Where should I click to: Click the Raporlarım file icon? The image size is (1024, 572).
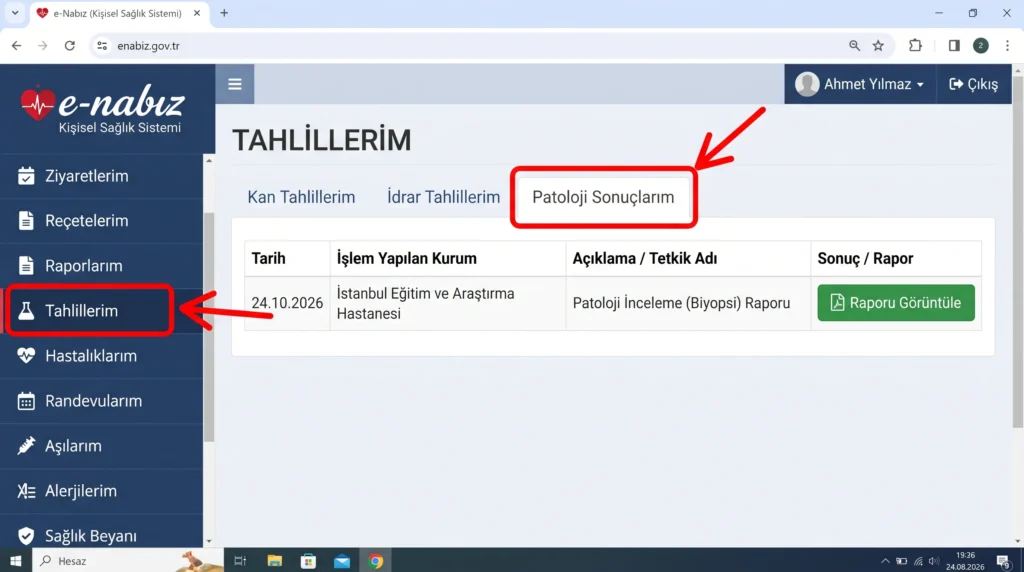(x=26, y=266)
